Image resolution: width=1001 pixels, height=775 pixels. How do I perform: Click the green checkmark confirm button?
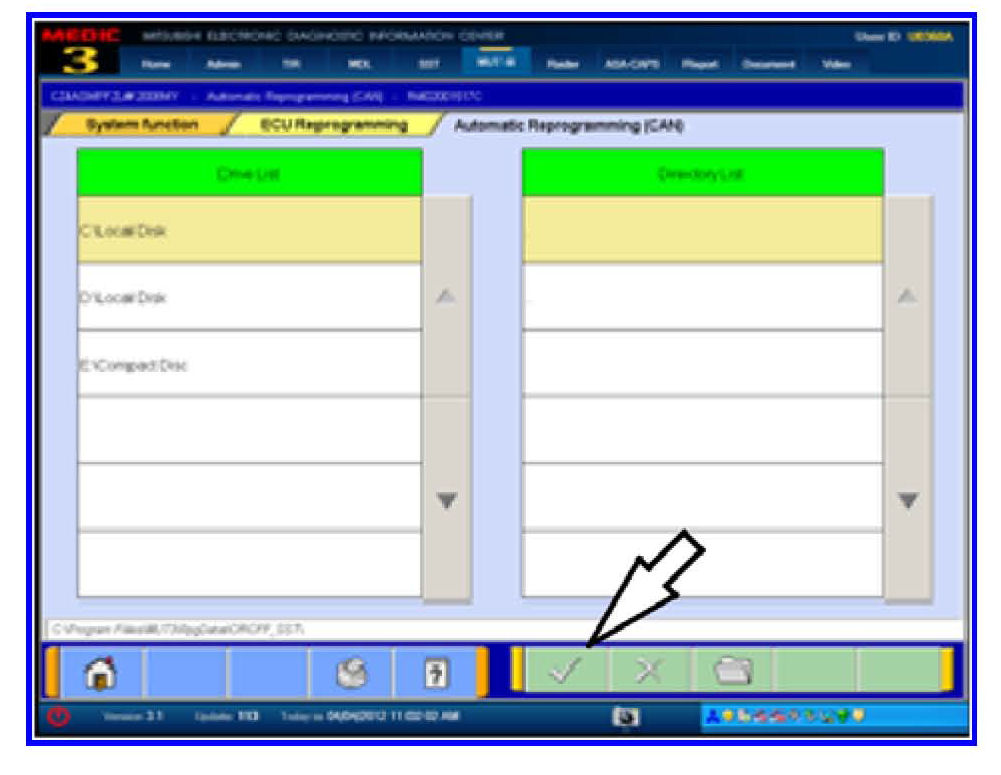point(567,670)
